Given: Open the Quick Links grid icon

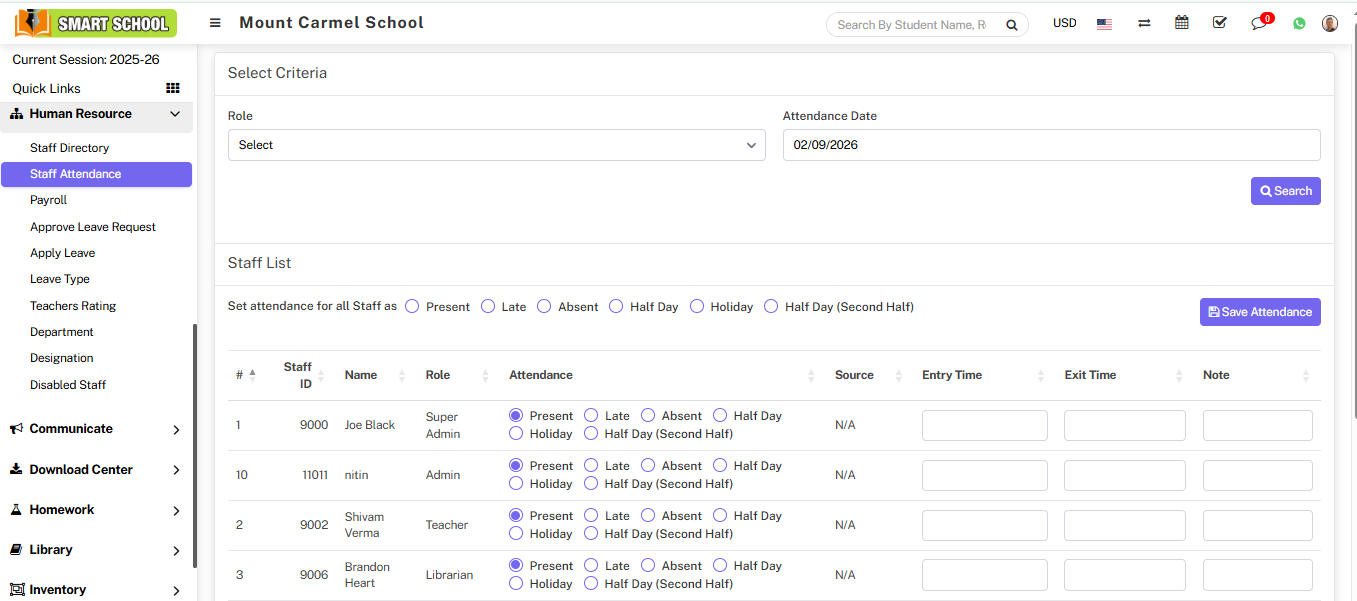Looking at the screenshot, I should point(173,88).
